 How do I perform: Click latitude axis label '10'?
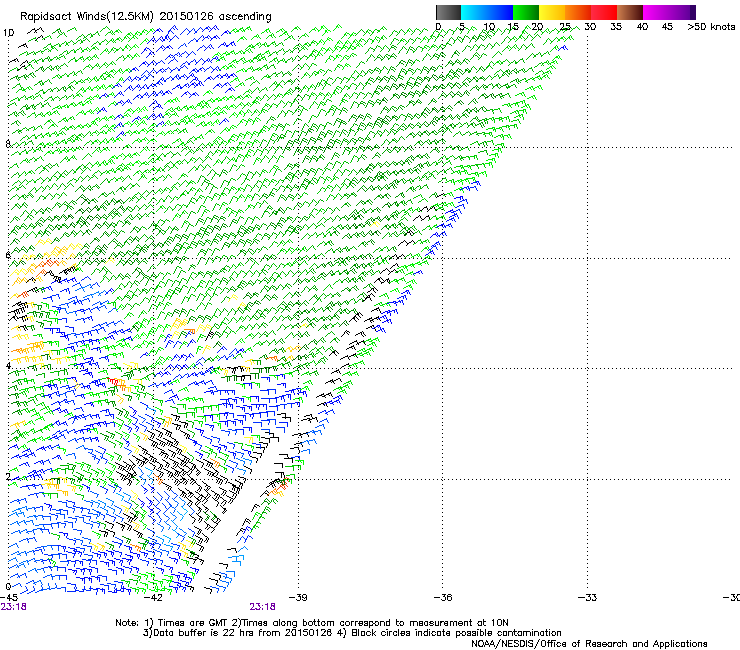click(x=8, y=33)
